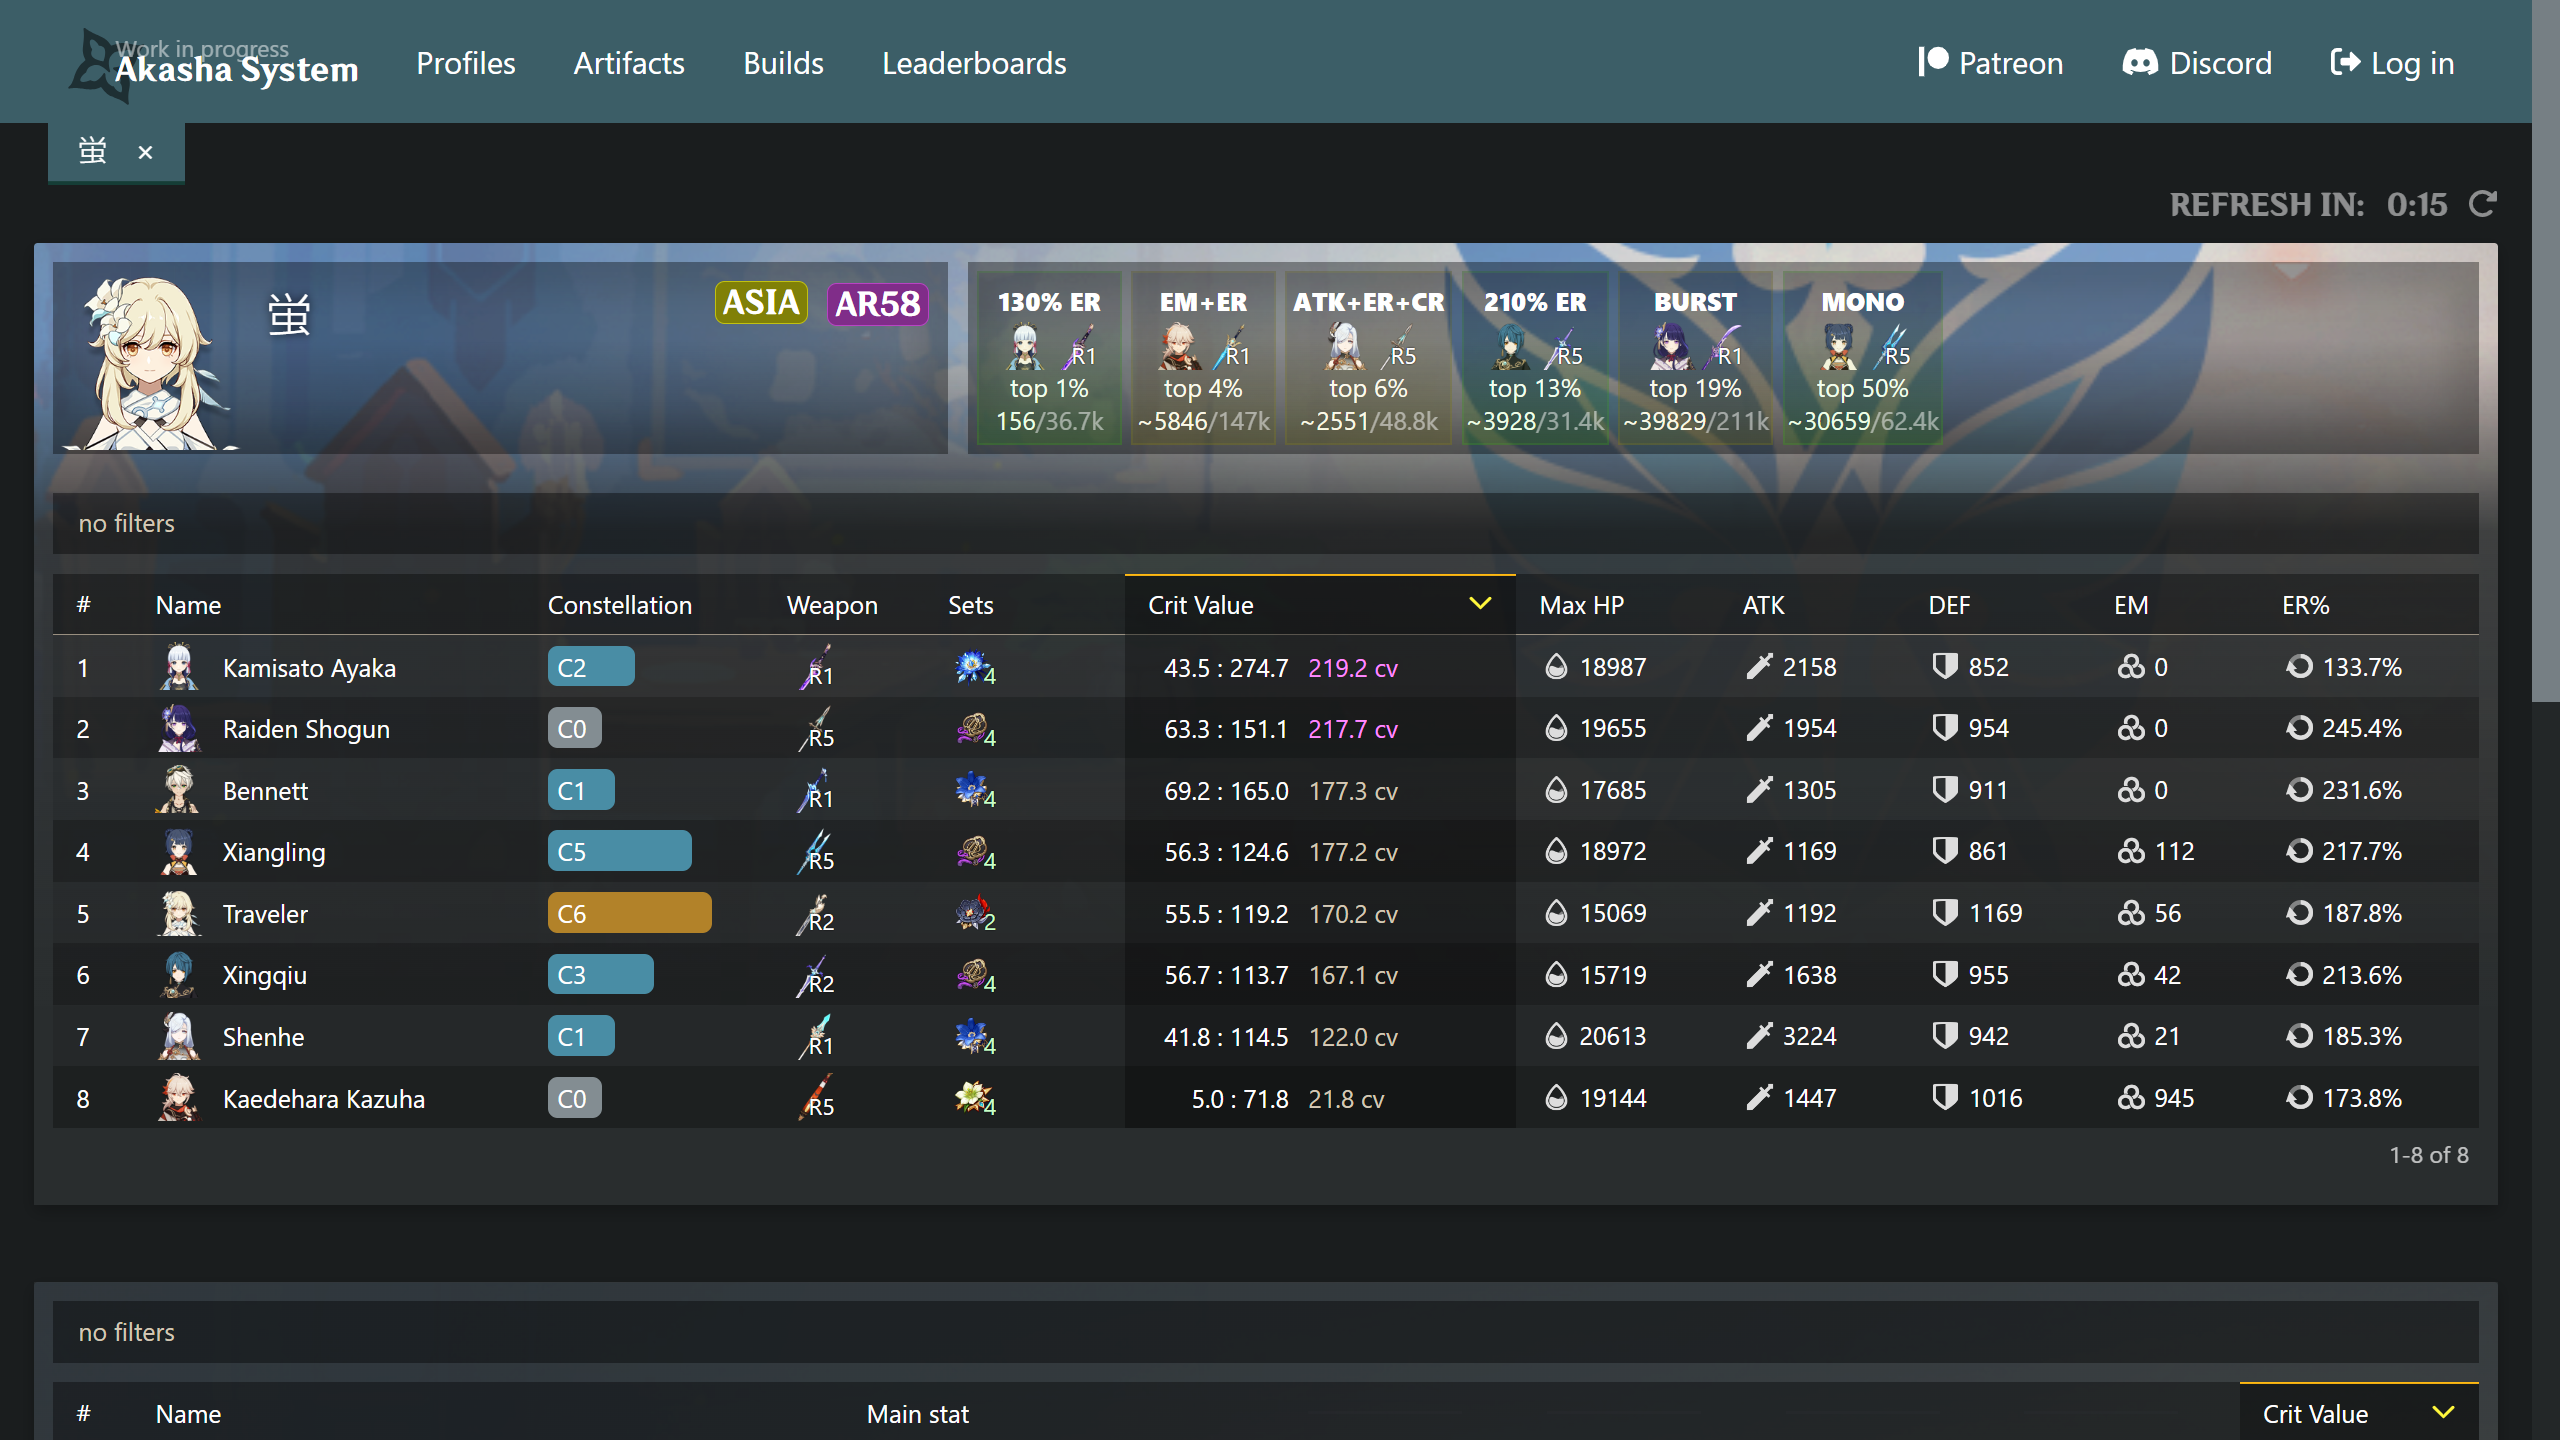Sort by Max HP column header
This screenshot has width=2560, height=1440.
click(x=1581, y=605)
